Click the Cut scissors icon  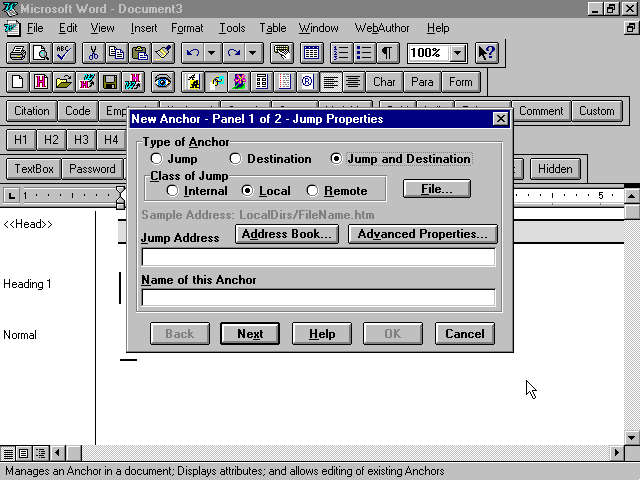click(93, 53)
